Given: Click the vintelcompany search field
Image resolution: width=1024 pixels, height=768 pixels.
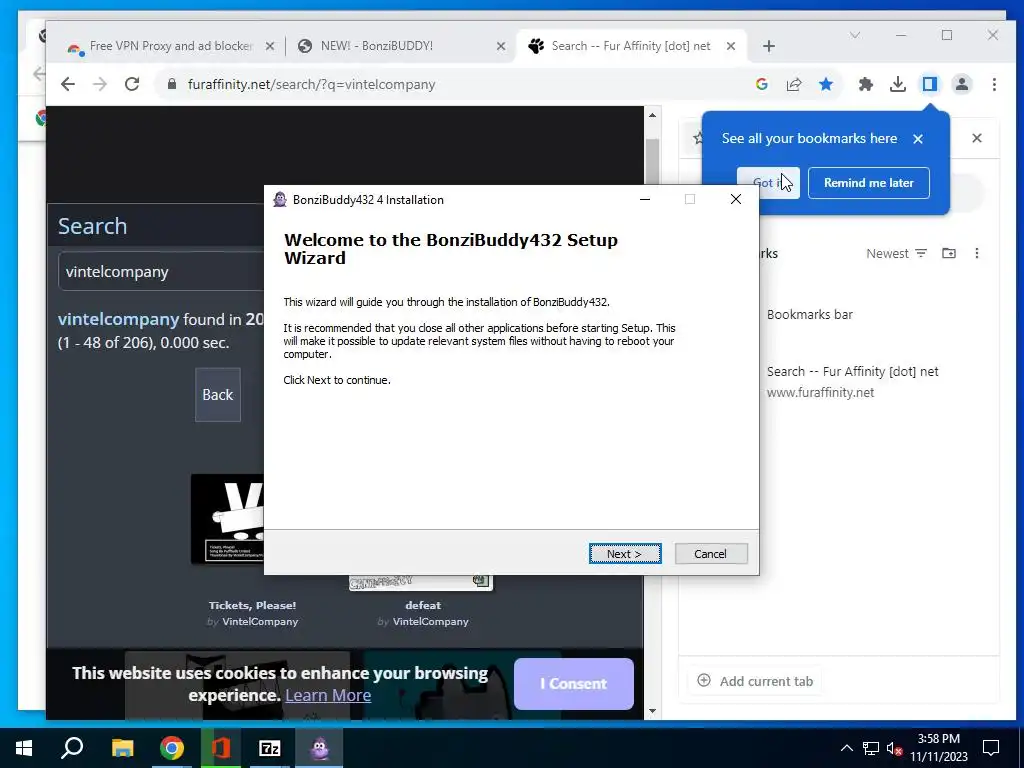Looking at the screenshot, I should (x=161, y=272).
